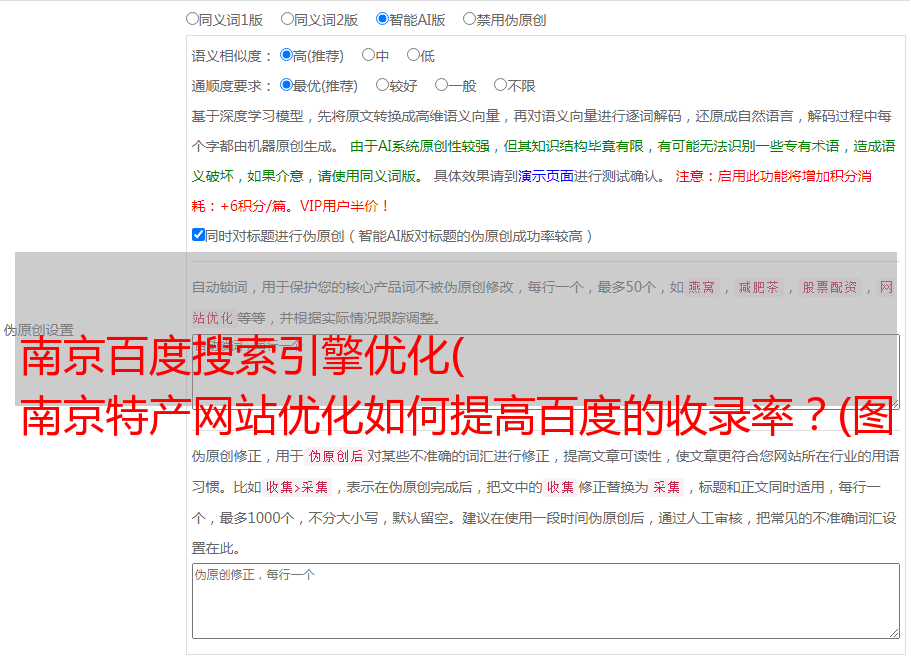Viewport: 911px width, 658px height.
Task: Select 禁用伪原创 radio option
Action: click(x=469, y=19)
